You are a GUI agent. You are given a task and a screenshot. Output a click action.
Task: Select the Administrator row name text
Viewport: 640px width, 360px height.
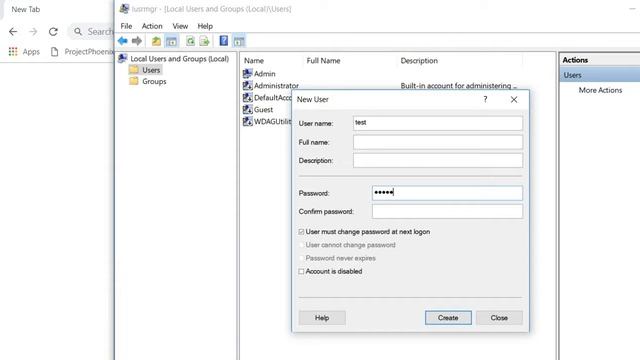tap(276, 86)
